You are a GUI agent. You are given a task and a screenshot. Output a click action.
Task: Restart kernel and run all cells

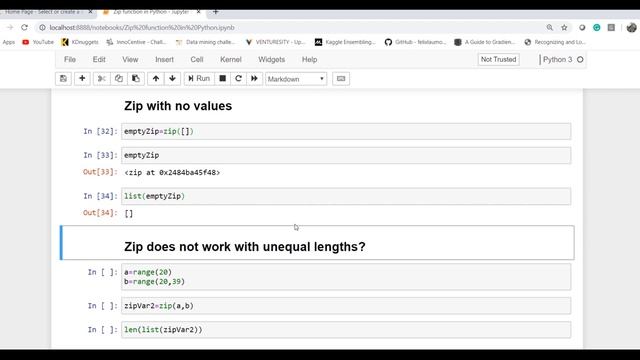click(x=254, y=79)
